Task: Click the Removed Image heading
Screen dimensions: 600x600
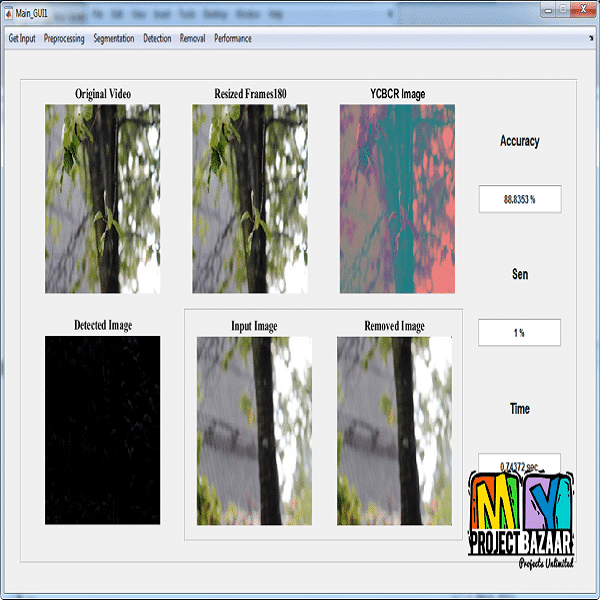Action: 395,326
